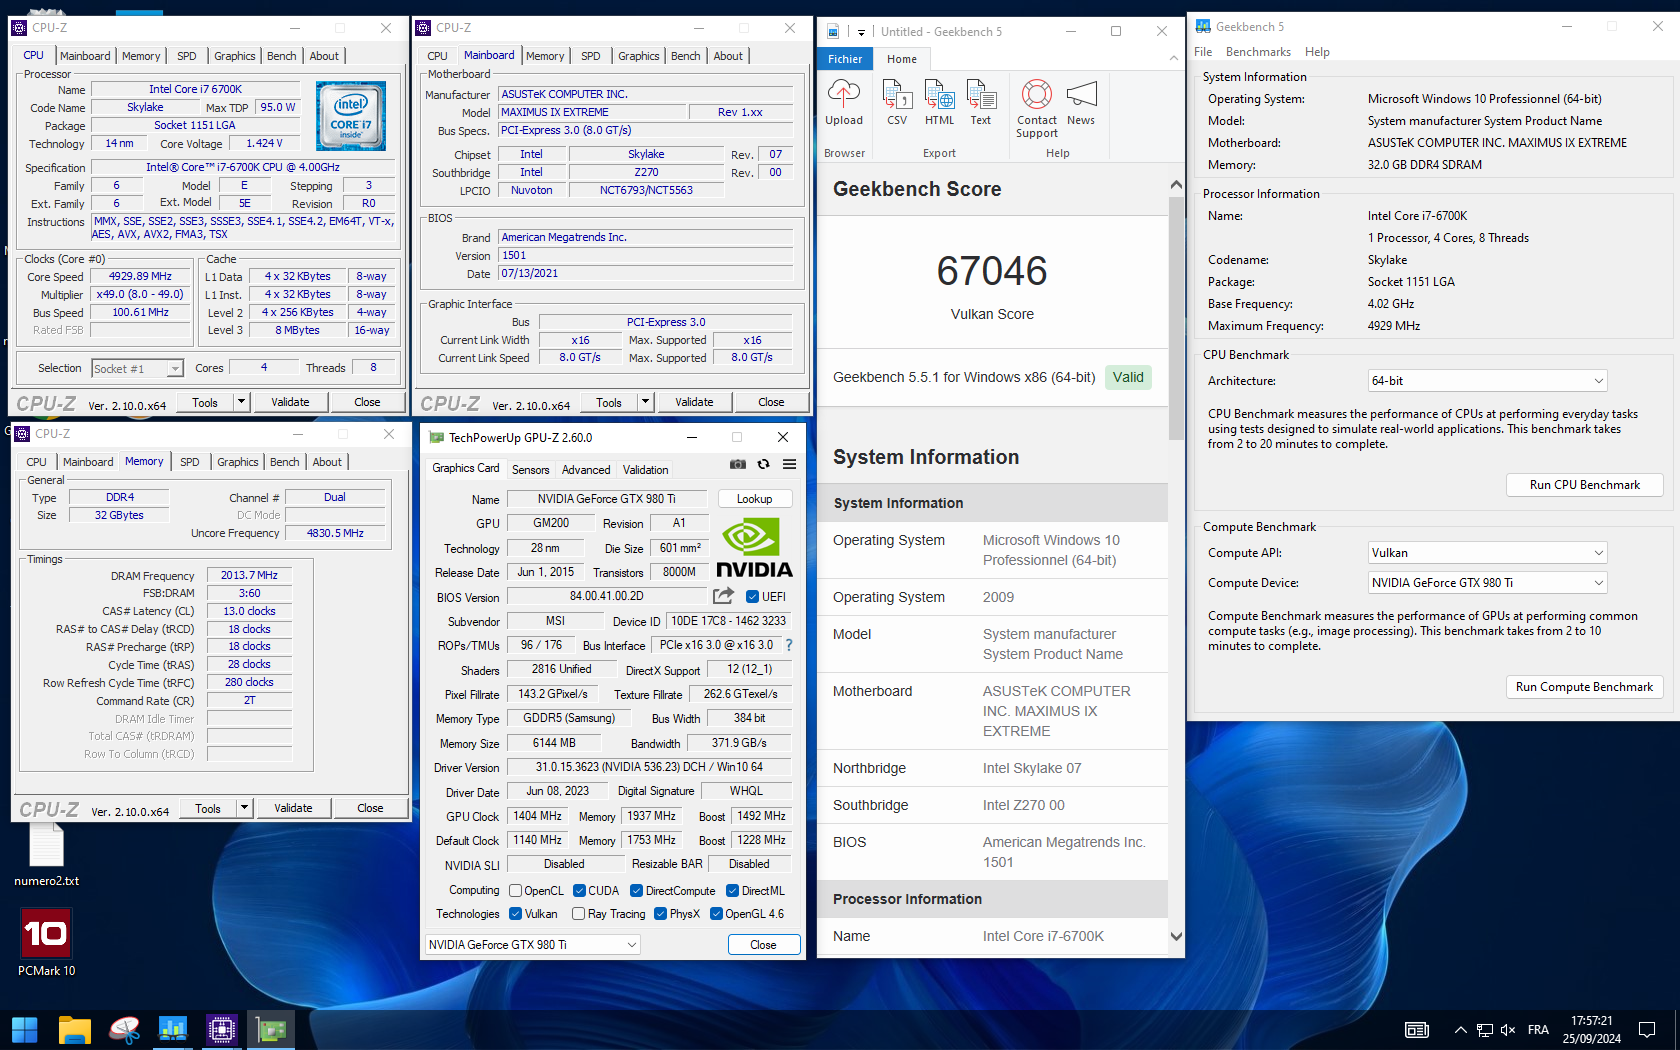The height and width of the screenshot is (1050, 1680).
Task: Open the News icon in Geekbench
Action: (1081, 102)
